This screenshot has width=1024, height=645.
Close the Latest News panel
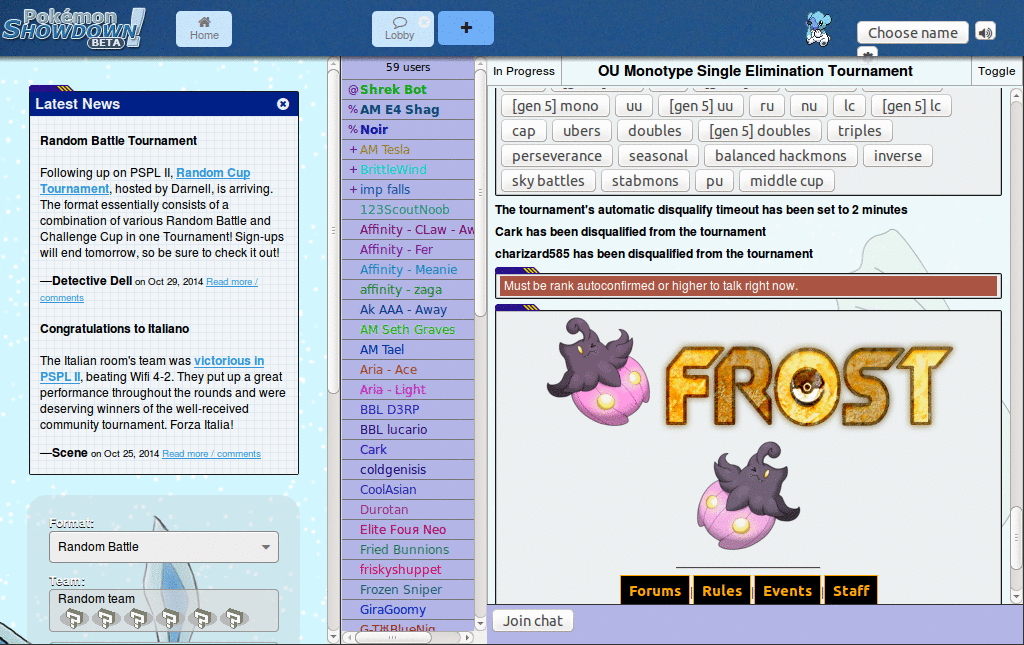283,104
